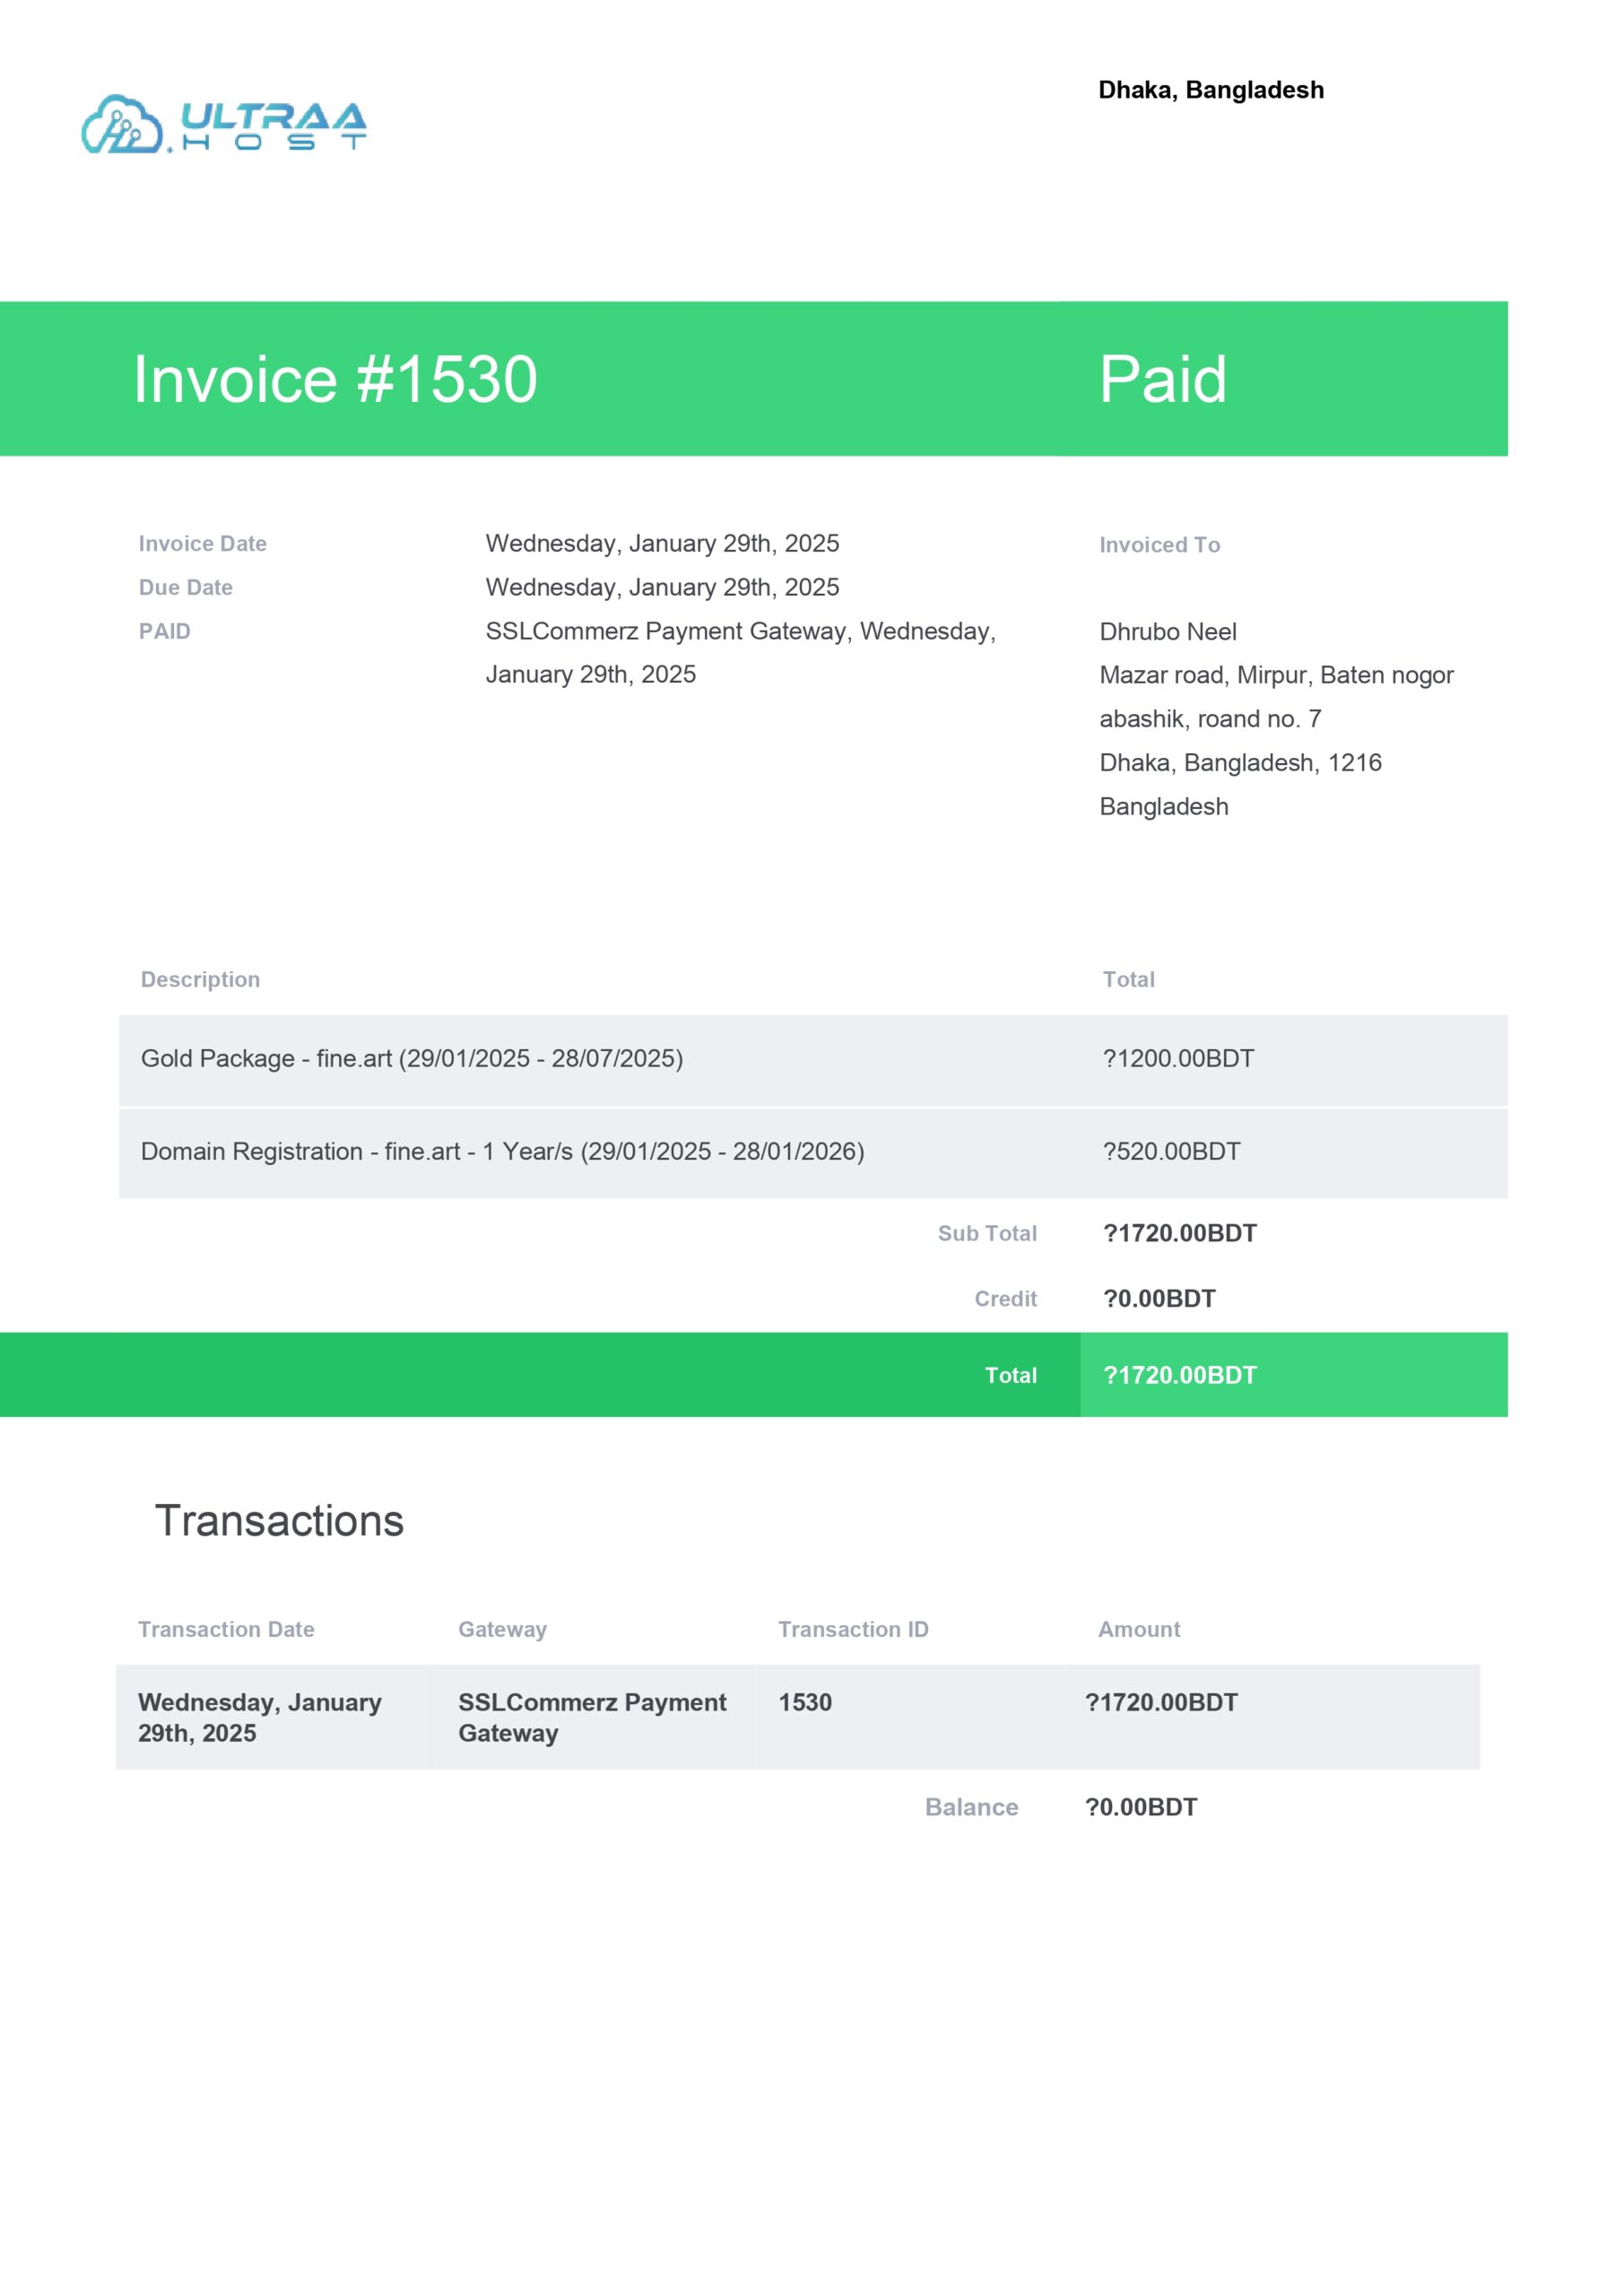1624x2296 pixels.
Task: Select the 'Domain Registration - fine.art' line item
Action: coord(502,1152)
